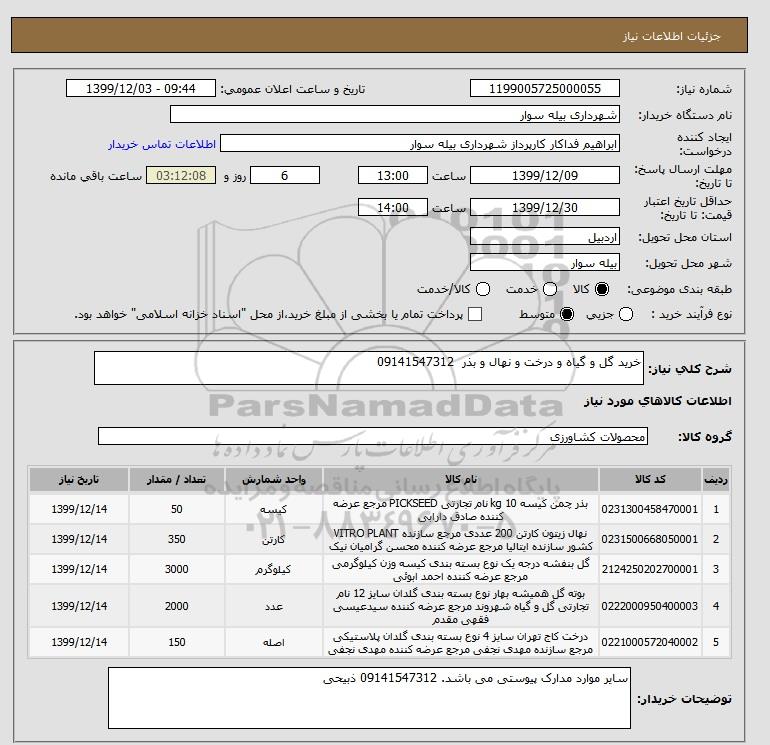
Task: Select the خدمت radio button
Action: [550, 289]
